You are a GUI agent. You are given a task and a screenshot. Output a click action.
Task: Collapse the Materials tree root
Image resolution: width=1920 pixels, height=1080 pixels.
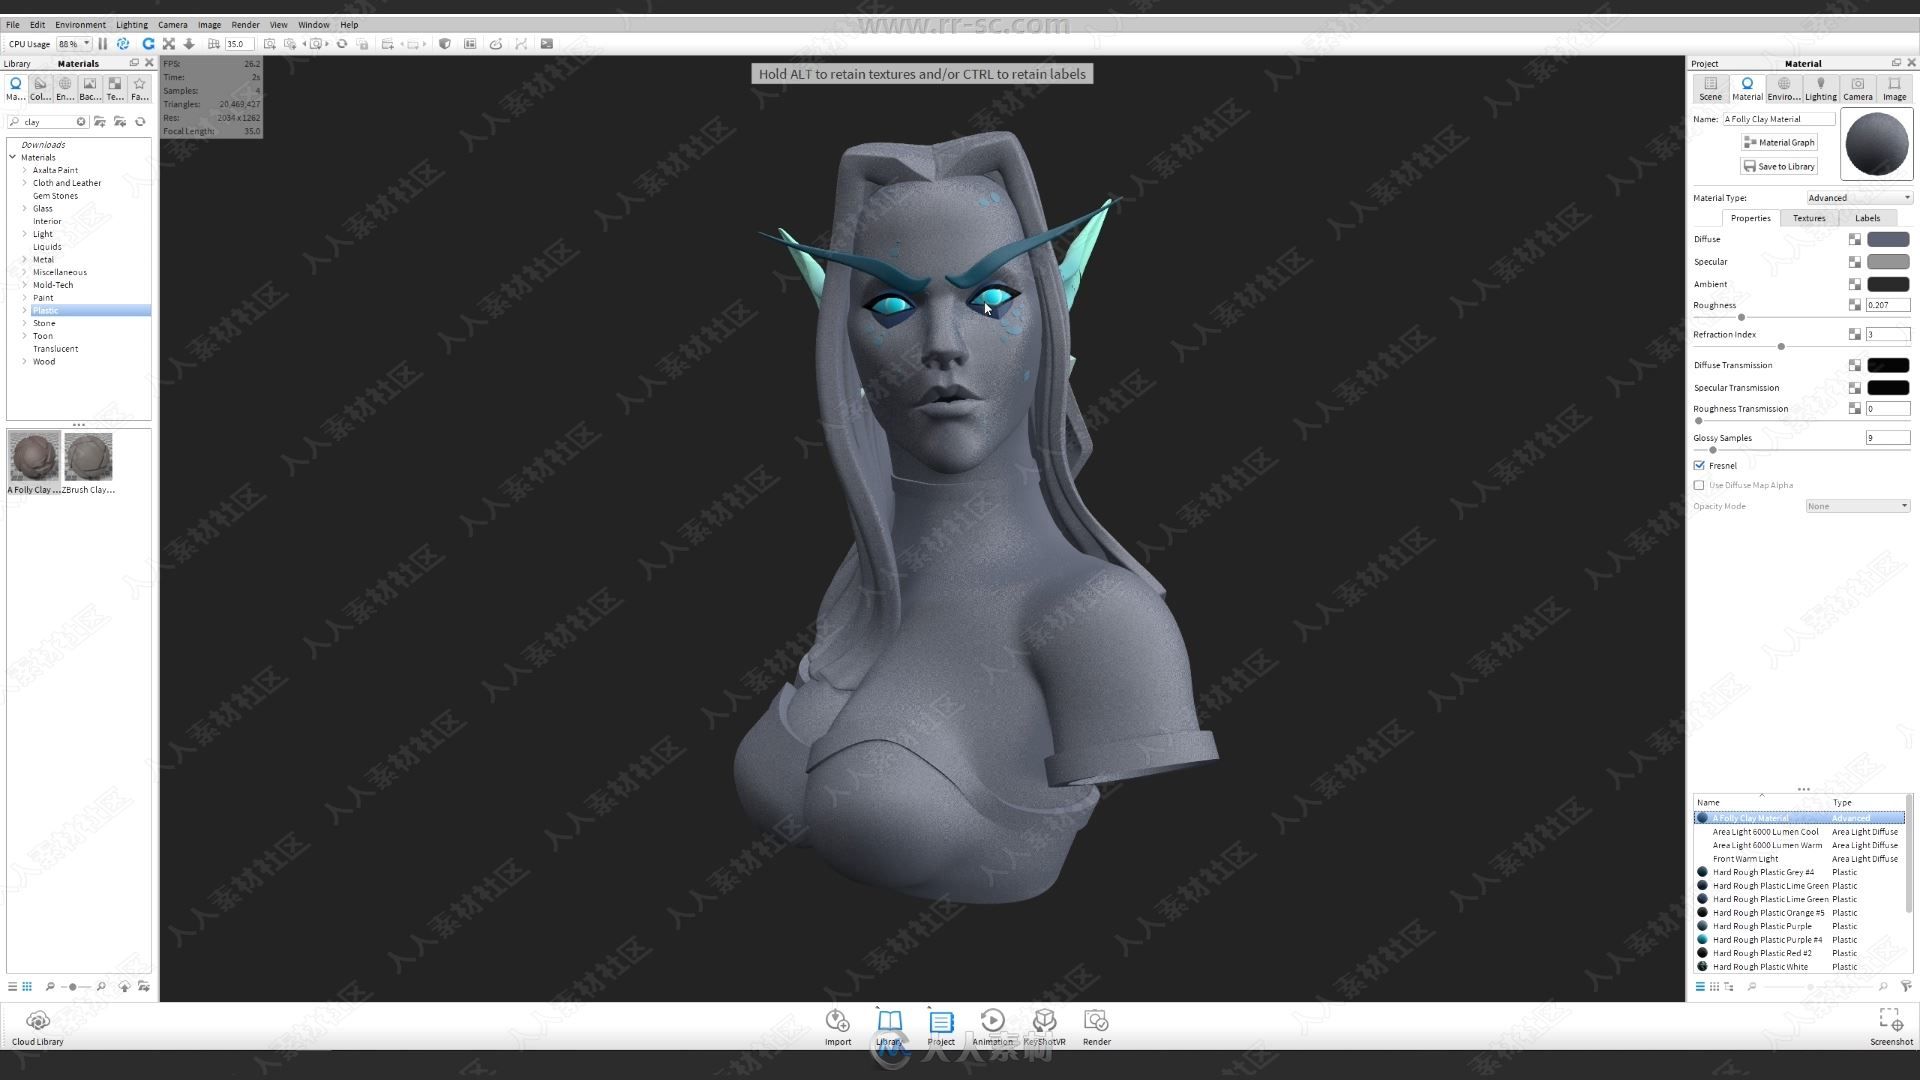coord(13,158)
